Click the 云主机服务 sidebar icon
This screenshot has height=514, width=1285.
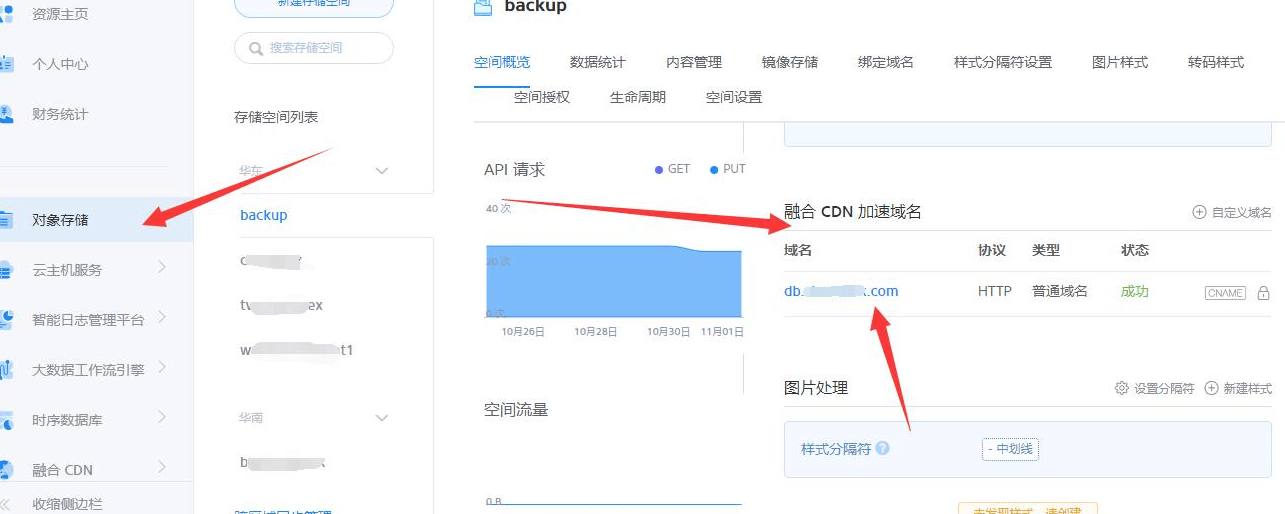[x=6, y=269]
